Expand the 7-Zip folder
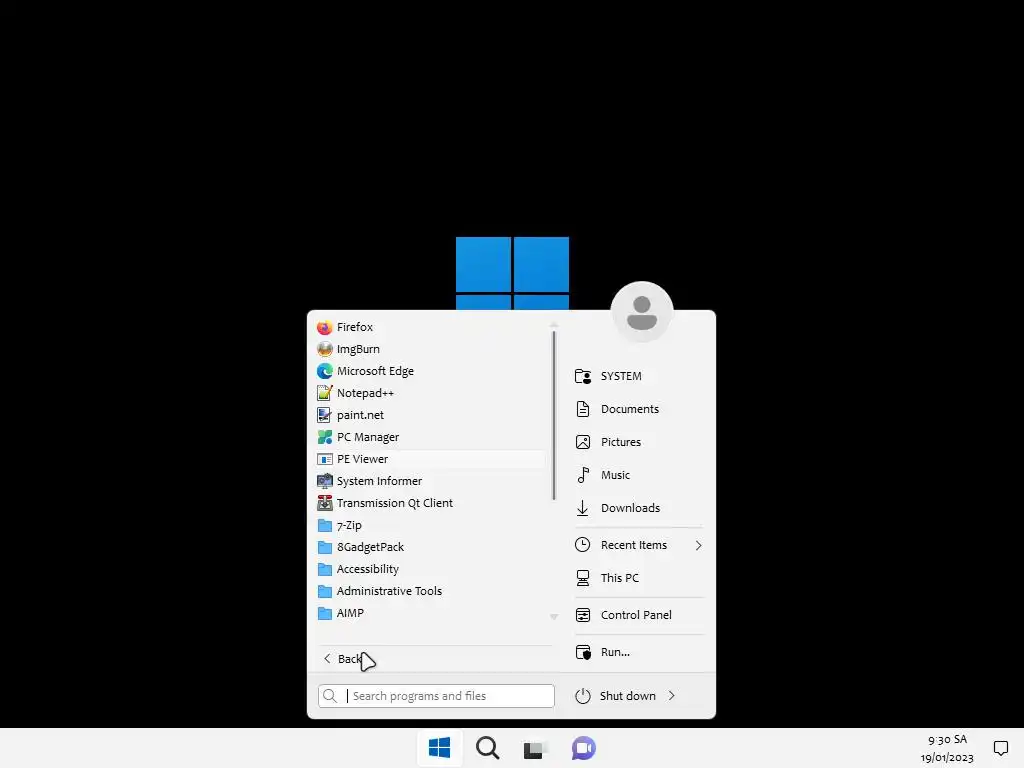Image resolution: width=1024 pixels, height=768 pixels. coord(430,525)
